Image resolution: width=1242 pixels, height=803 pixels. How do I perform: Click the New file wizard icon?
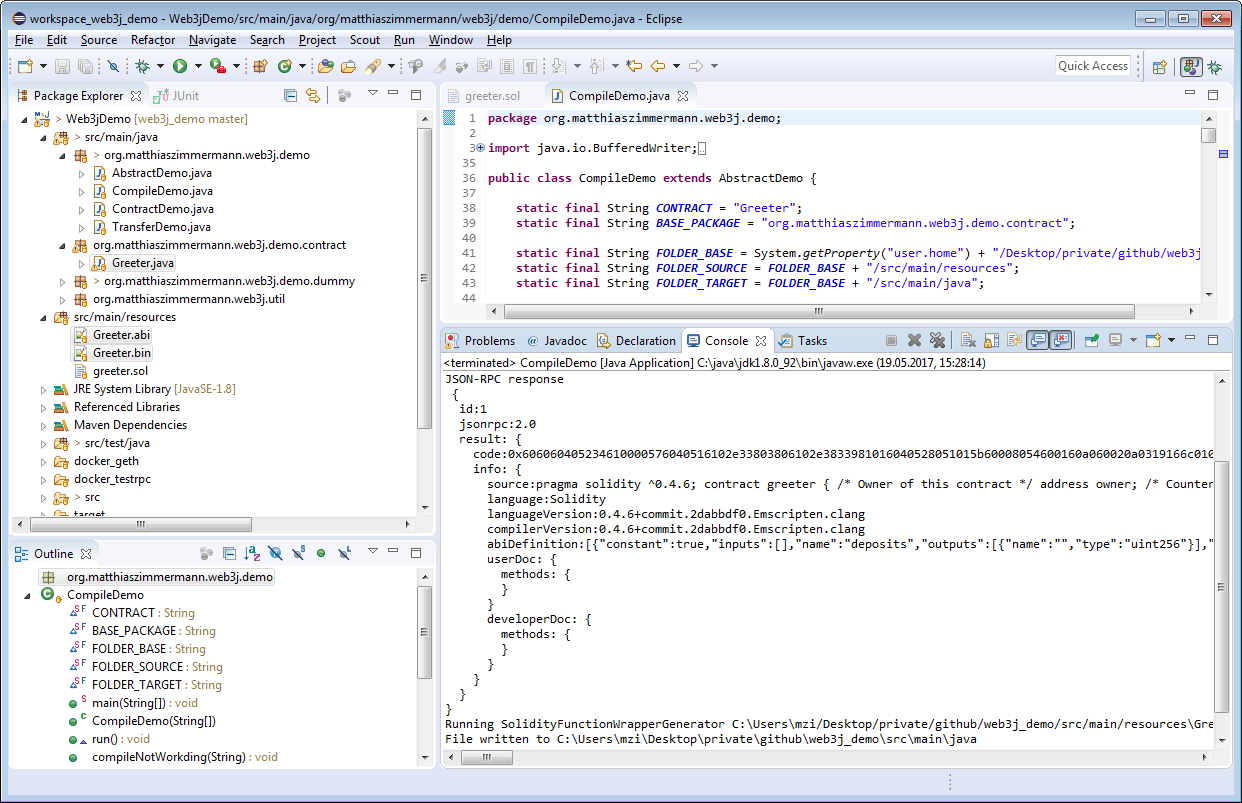point(25,66)
